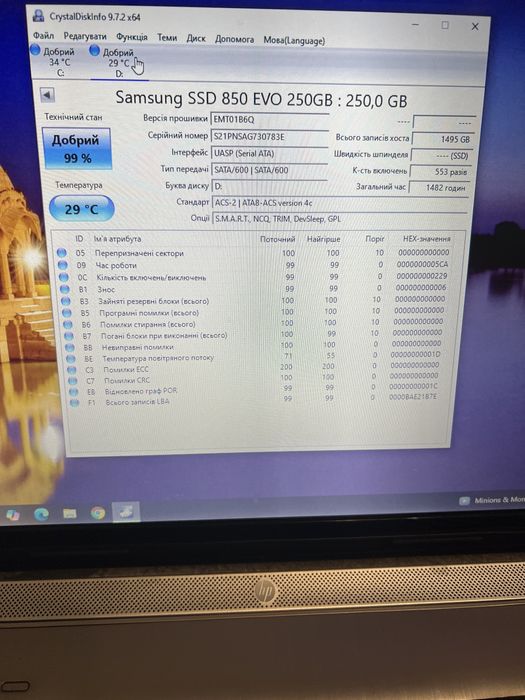Viewport: 525px width, 700px height.
Task: Click the features field S.M.A.R.T., NCQ, TRIM
Action: click(x=340, y=219)
